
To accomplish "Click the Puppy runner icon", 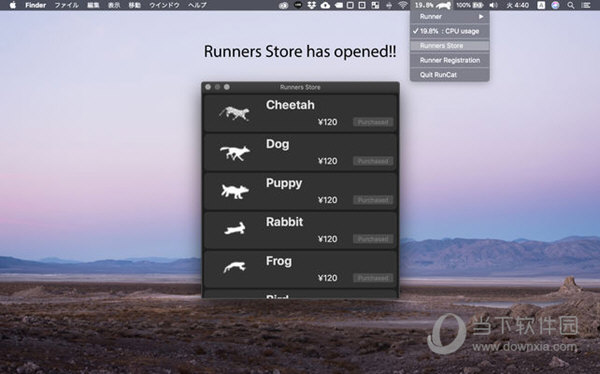I will (x=235, y=191).
